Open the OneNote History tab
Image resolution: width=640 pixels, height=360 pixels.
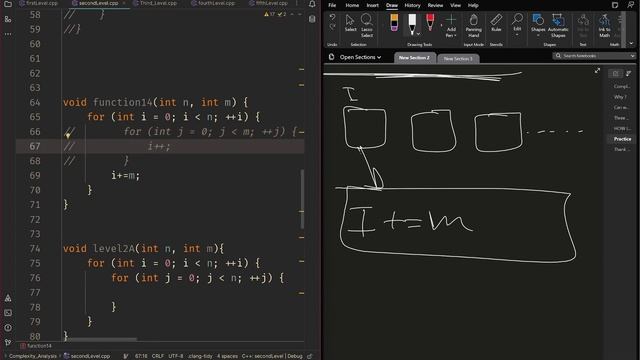coord(412,5)
